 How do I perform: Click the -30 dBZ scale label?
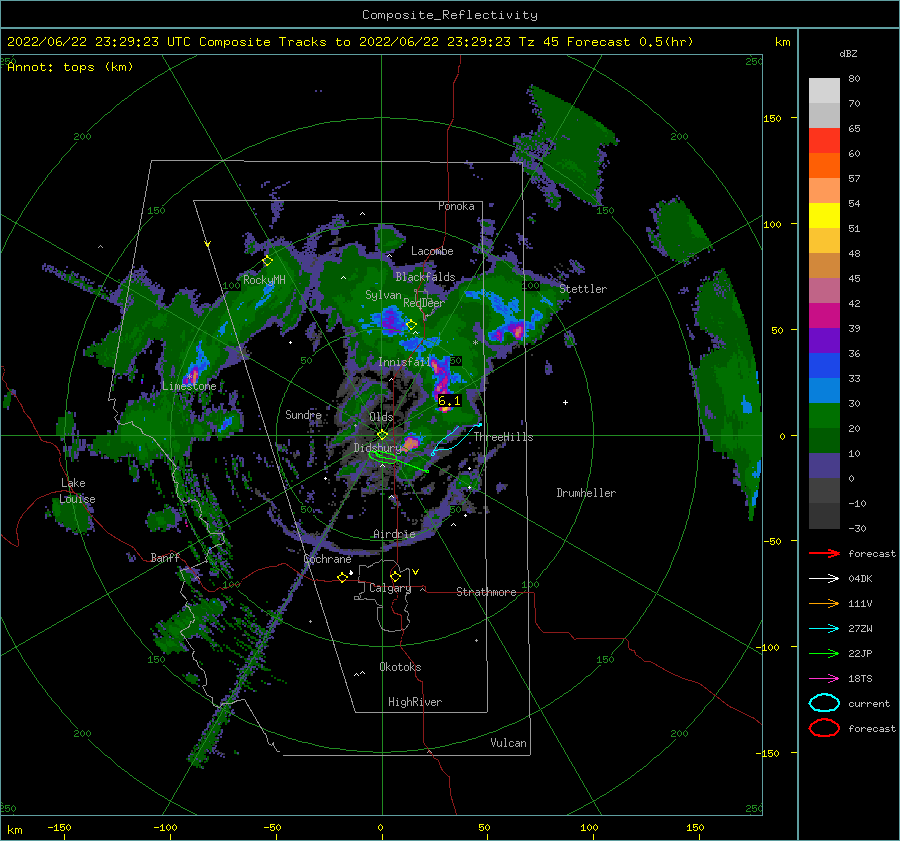857,528
